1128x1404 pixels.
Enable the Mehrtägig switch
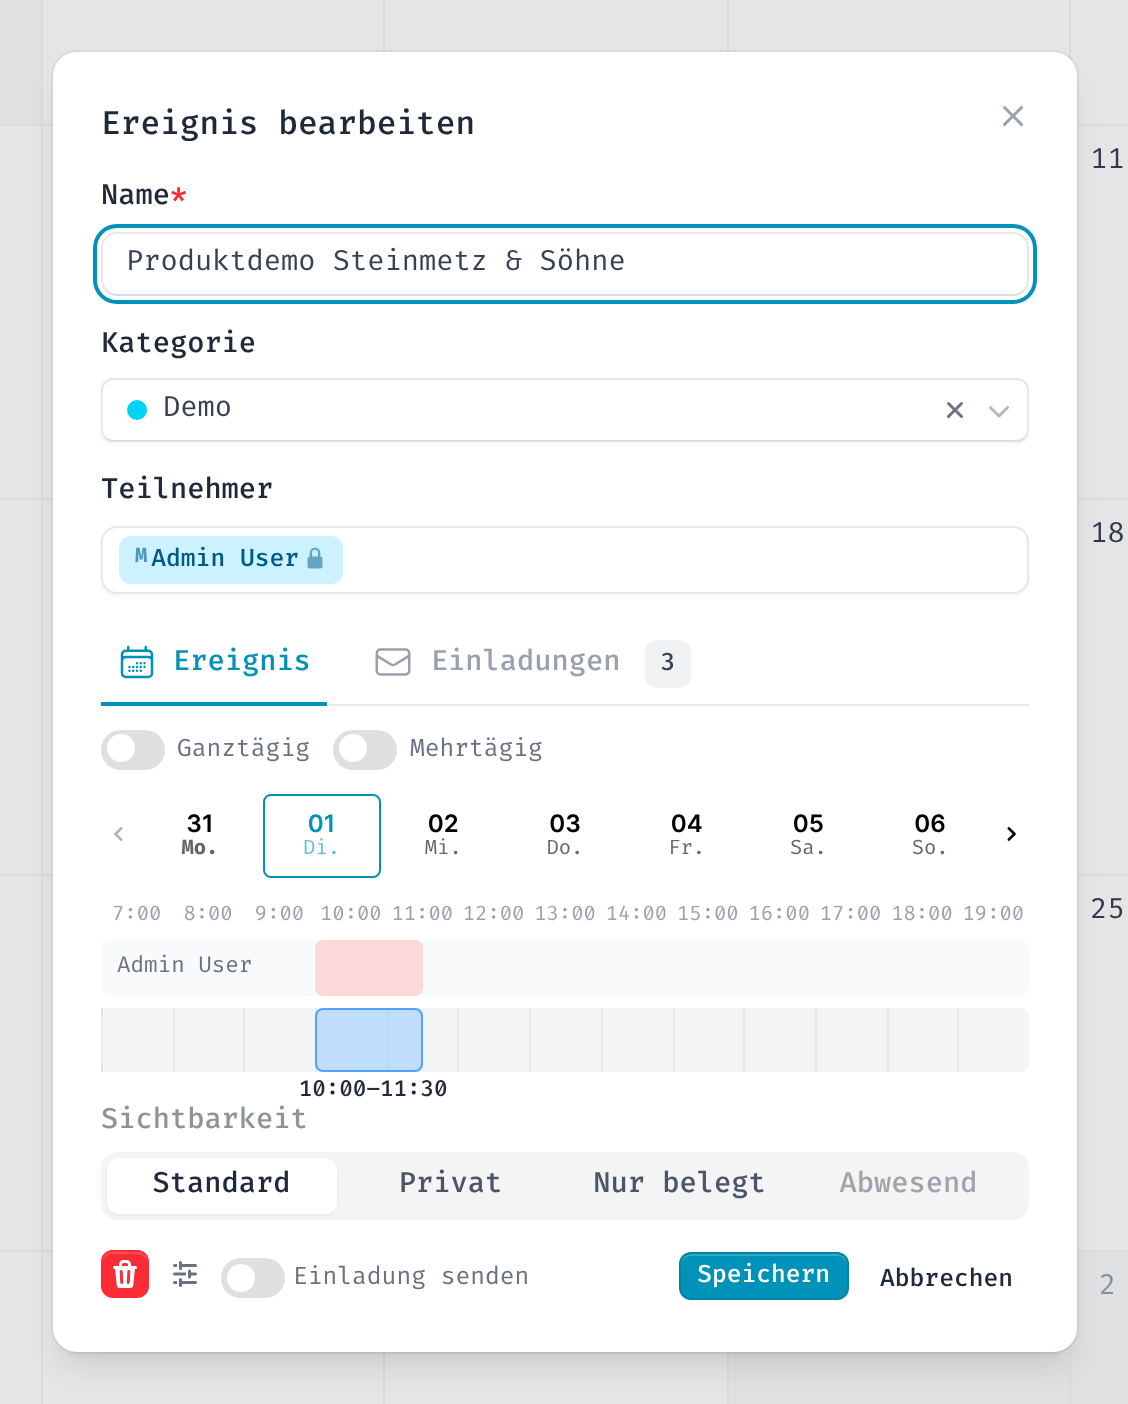click(x=365, y=750)
